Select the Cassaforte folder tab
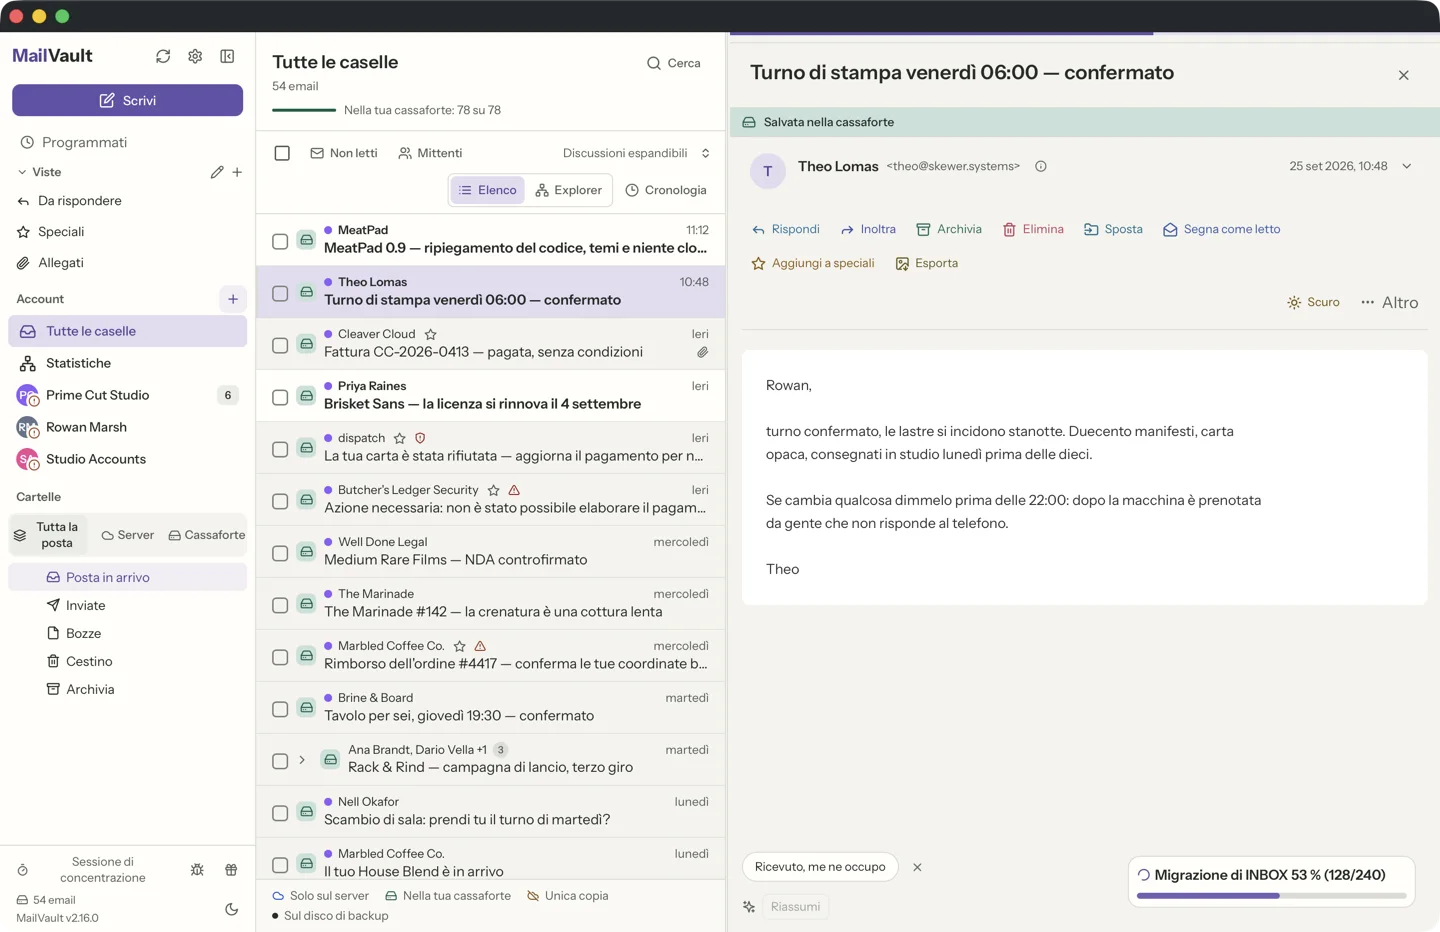Viewport: 1440px width, 932px height. coord(207,535)
